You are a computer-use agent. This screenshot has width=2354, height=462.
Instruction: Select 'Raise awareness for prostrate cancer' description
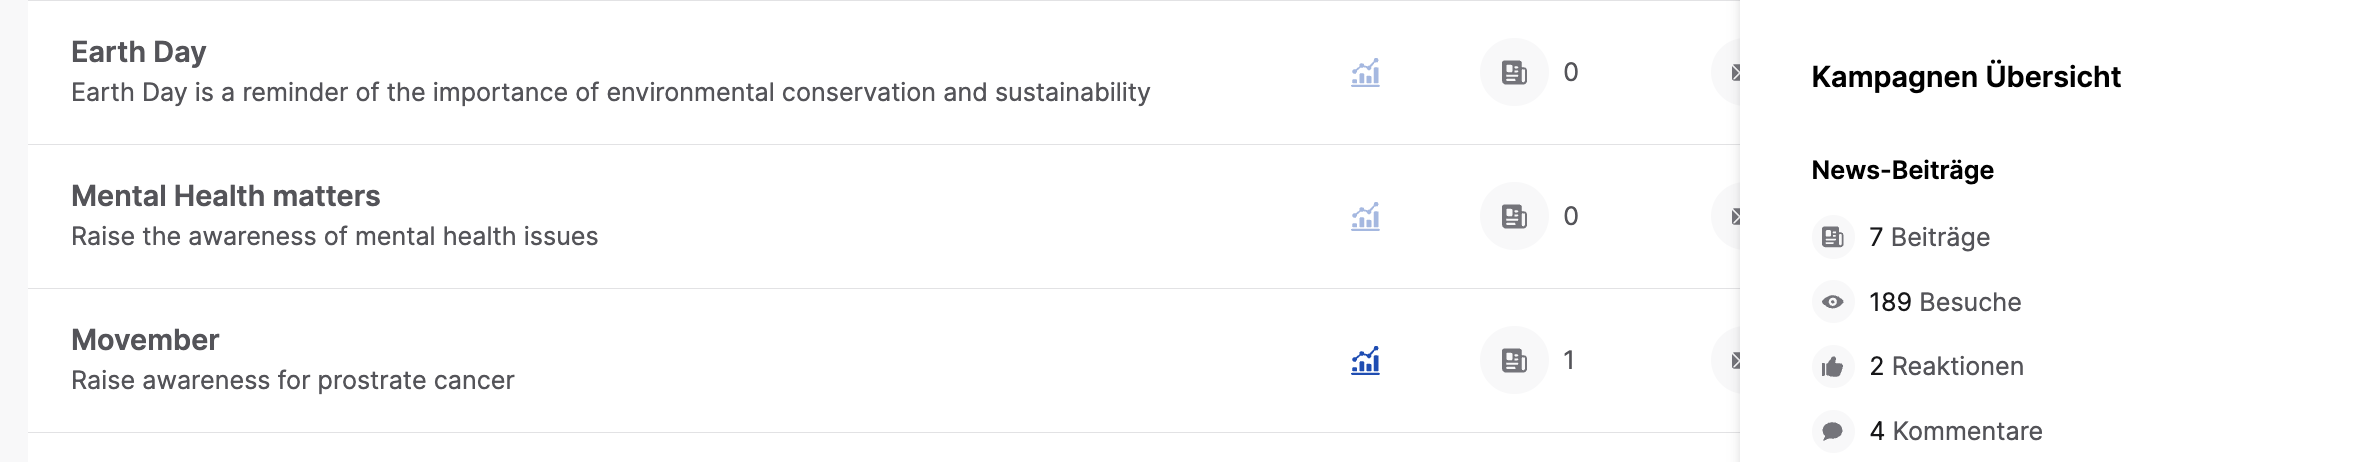pyautogui.click(x=293, y=380)
